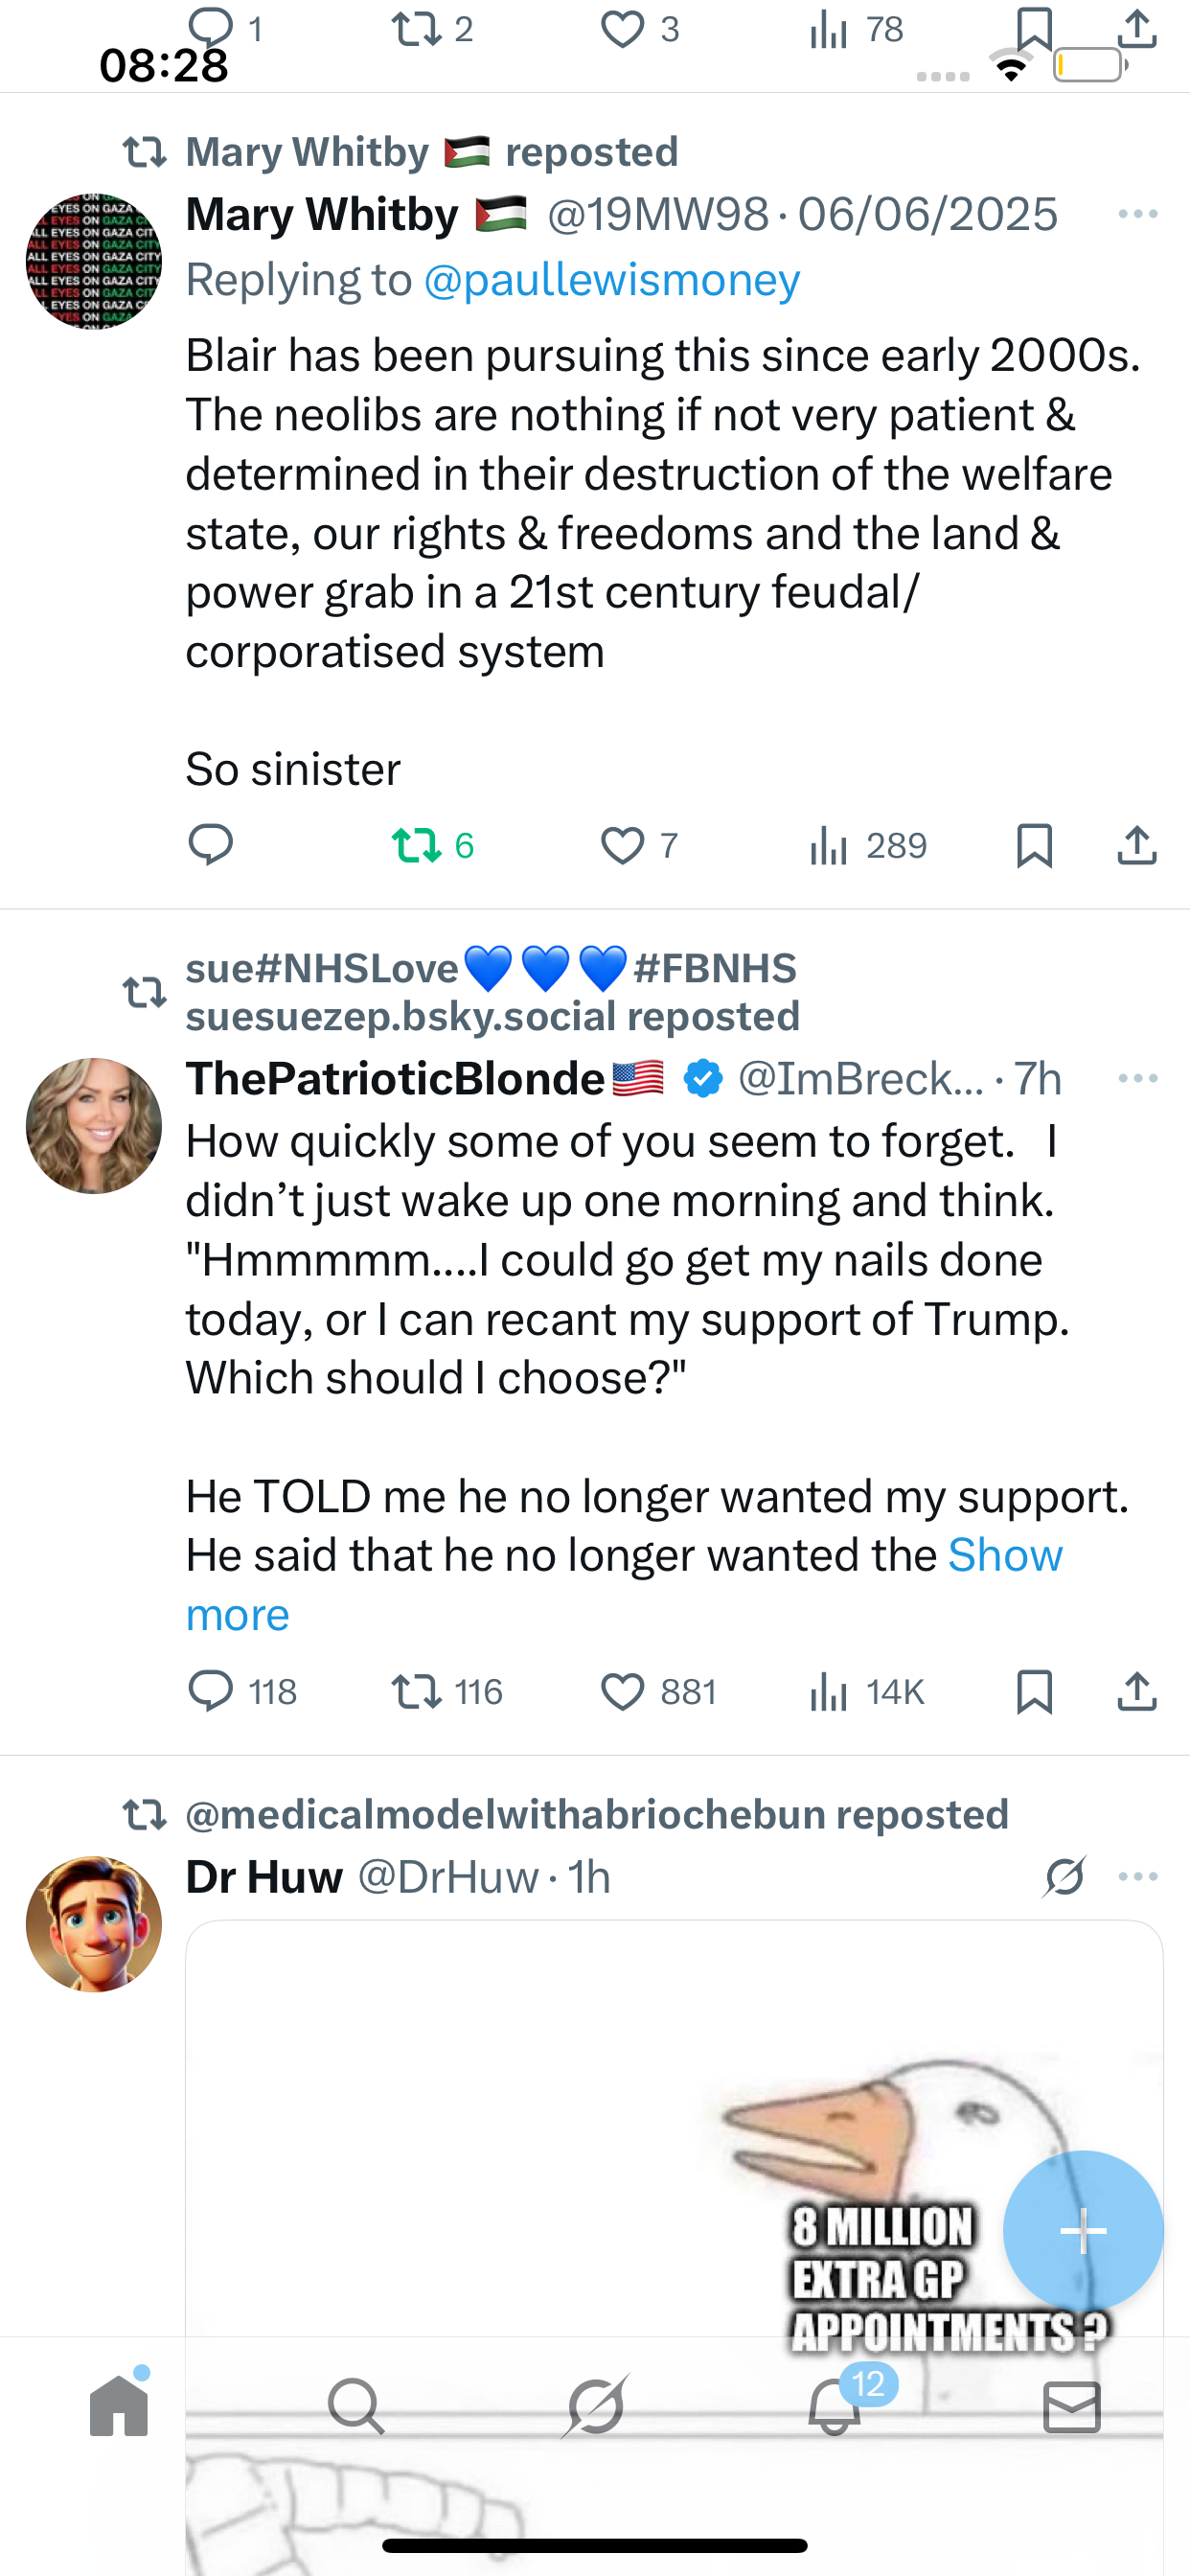Open more options on Mary Whitby's post
The image size is (1190, 2576).
coord(1137,214)
